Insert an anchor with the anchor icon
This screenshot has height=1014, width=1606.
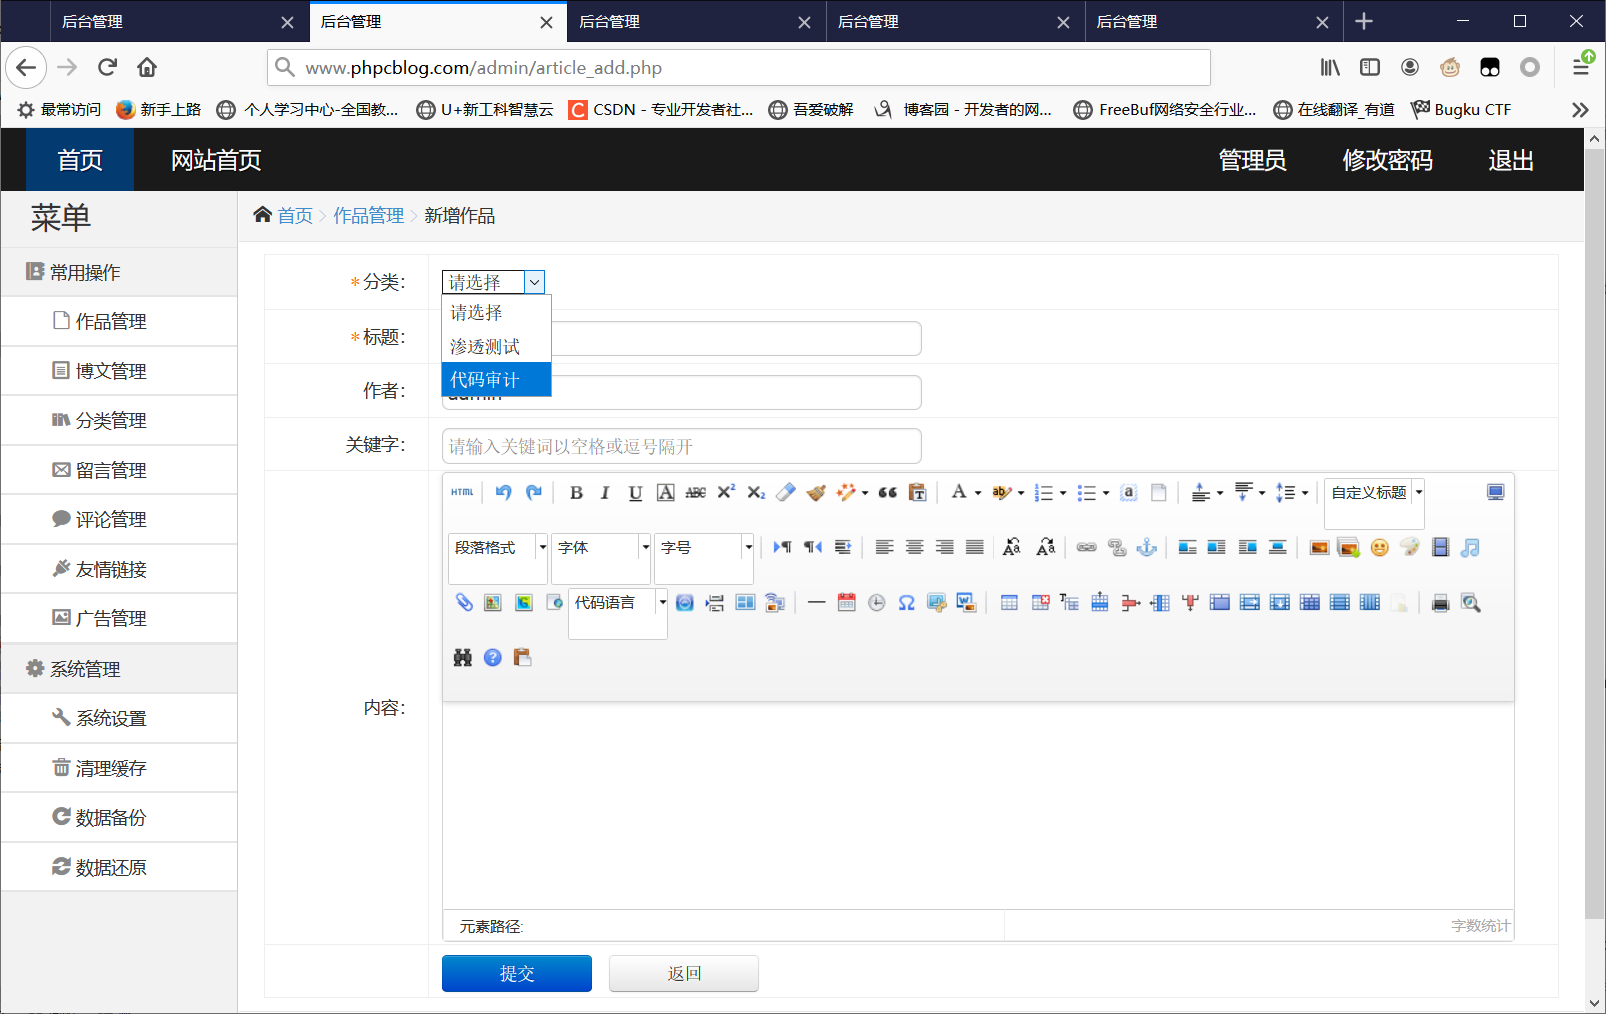click(x=1147, y=547)
